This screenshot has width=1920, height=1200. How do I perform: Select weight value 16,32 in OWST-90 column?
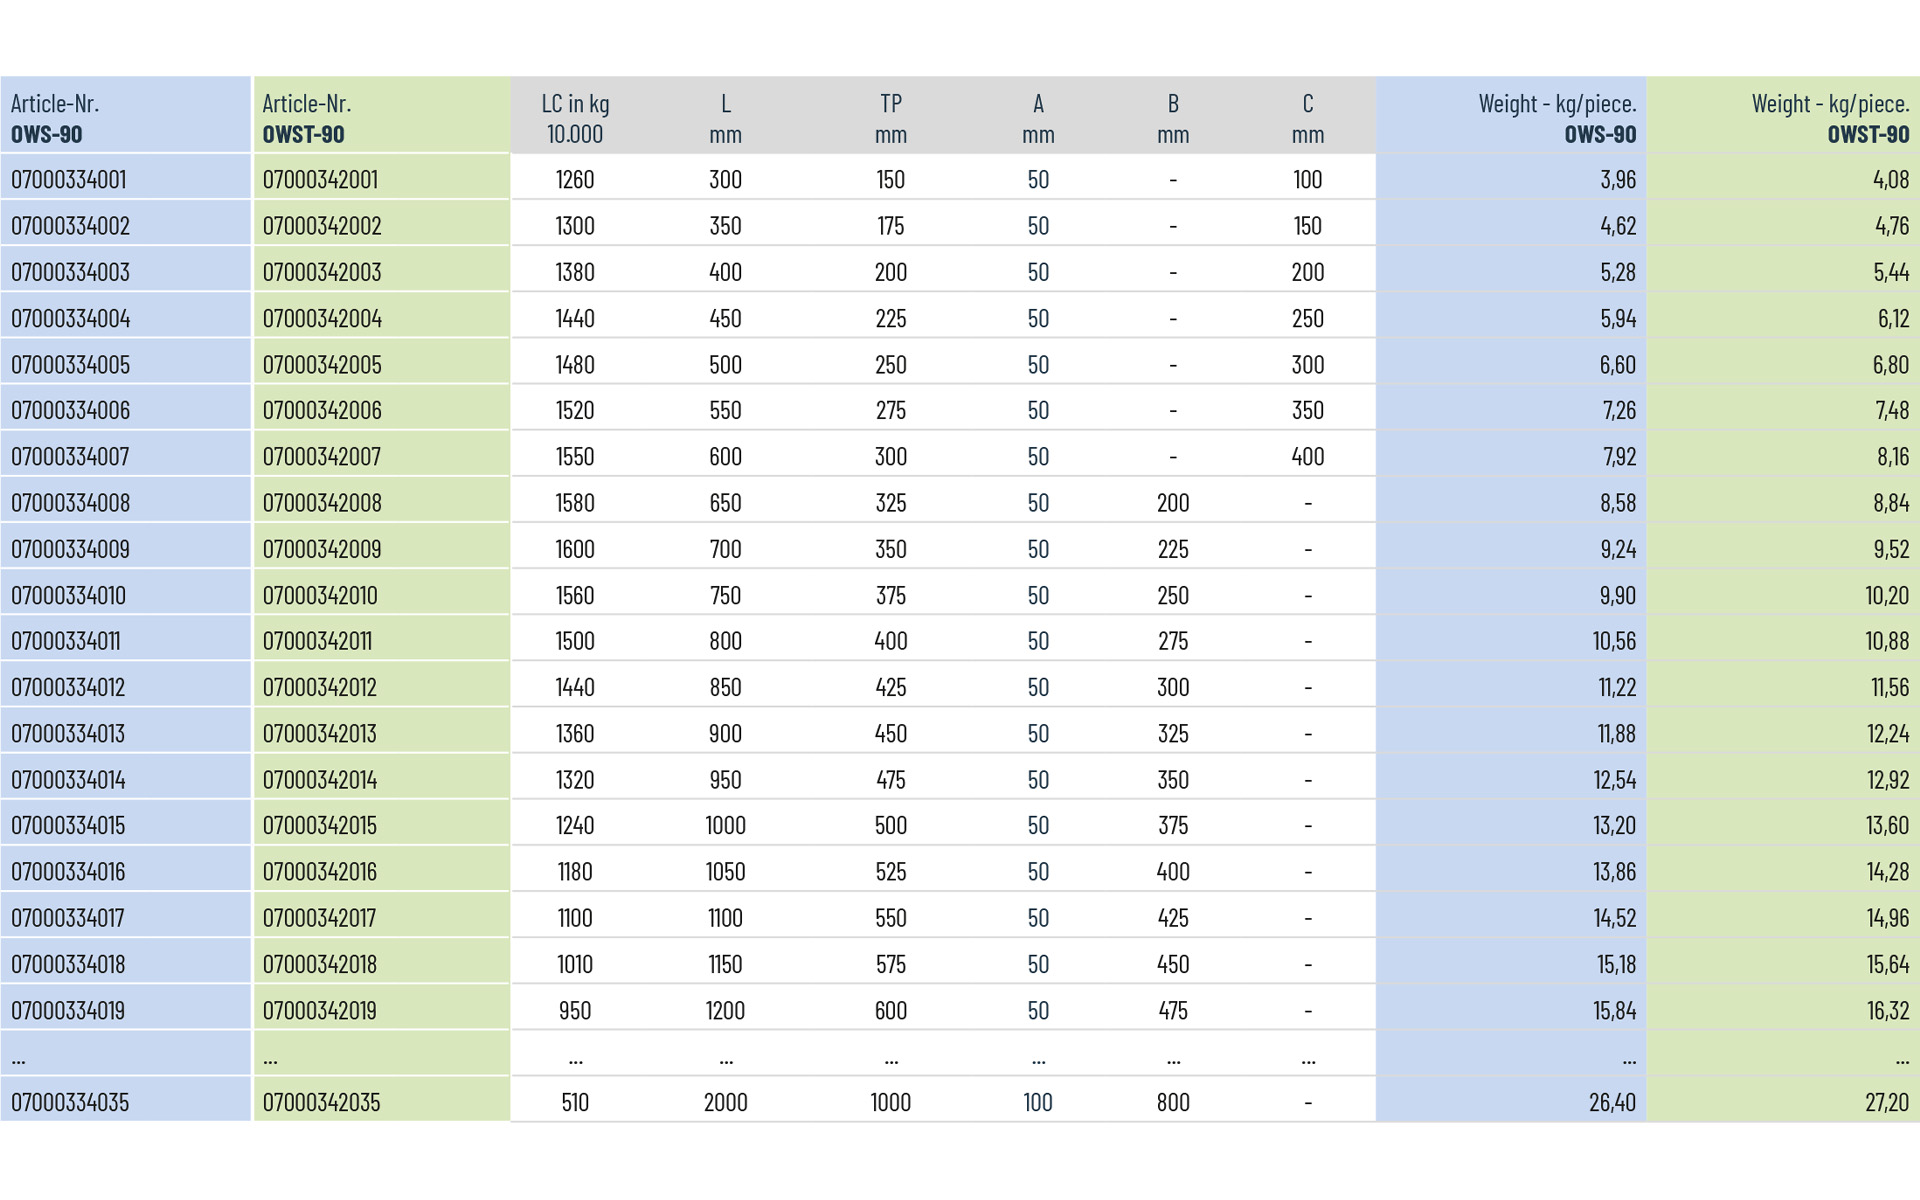[x=1887, y=1010]
